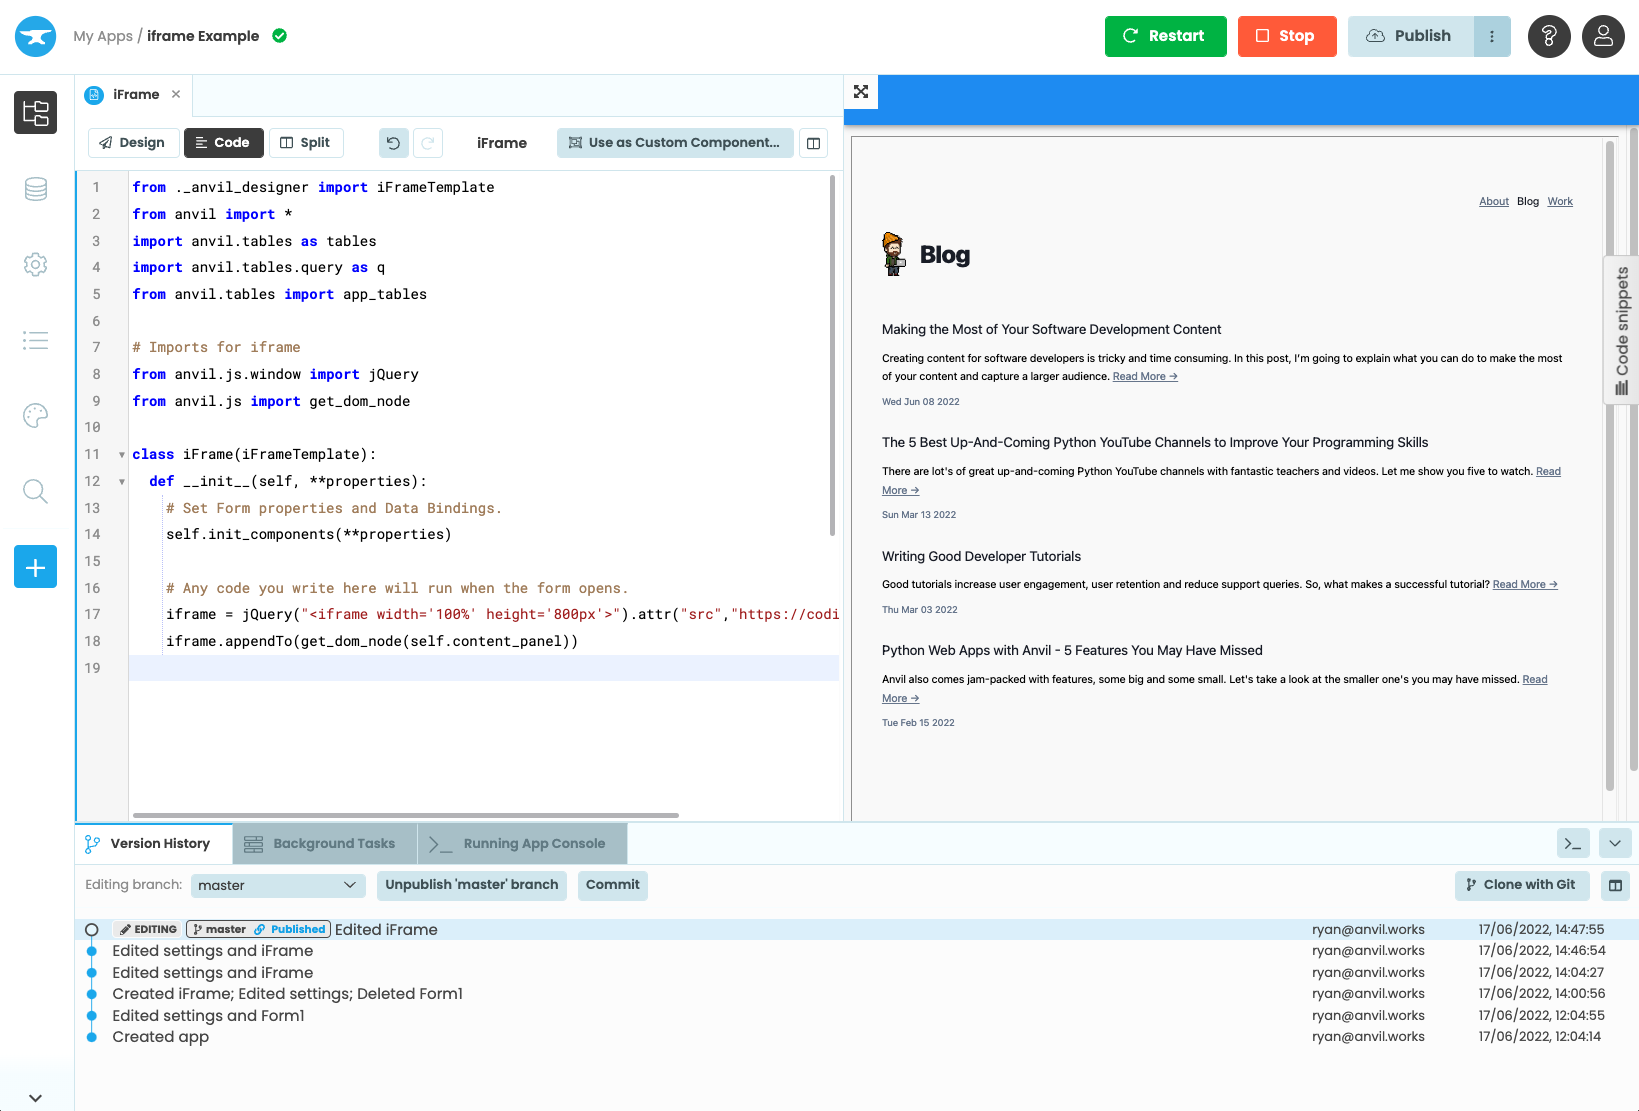Open the Data Tables sidebar icon
The height and width of the screenshot is (1111, 1639).
click(35, 189)
